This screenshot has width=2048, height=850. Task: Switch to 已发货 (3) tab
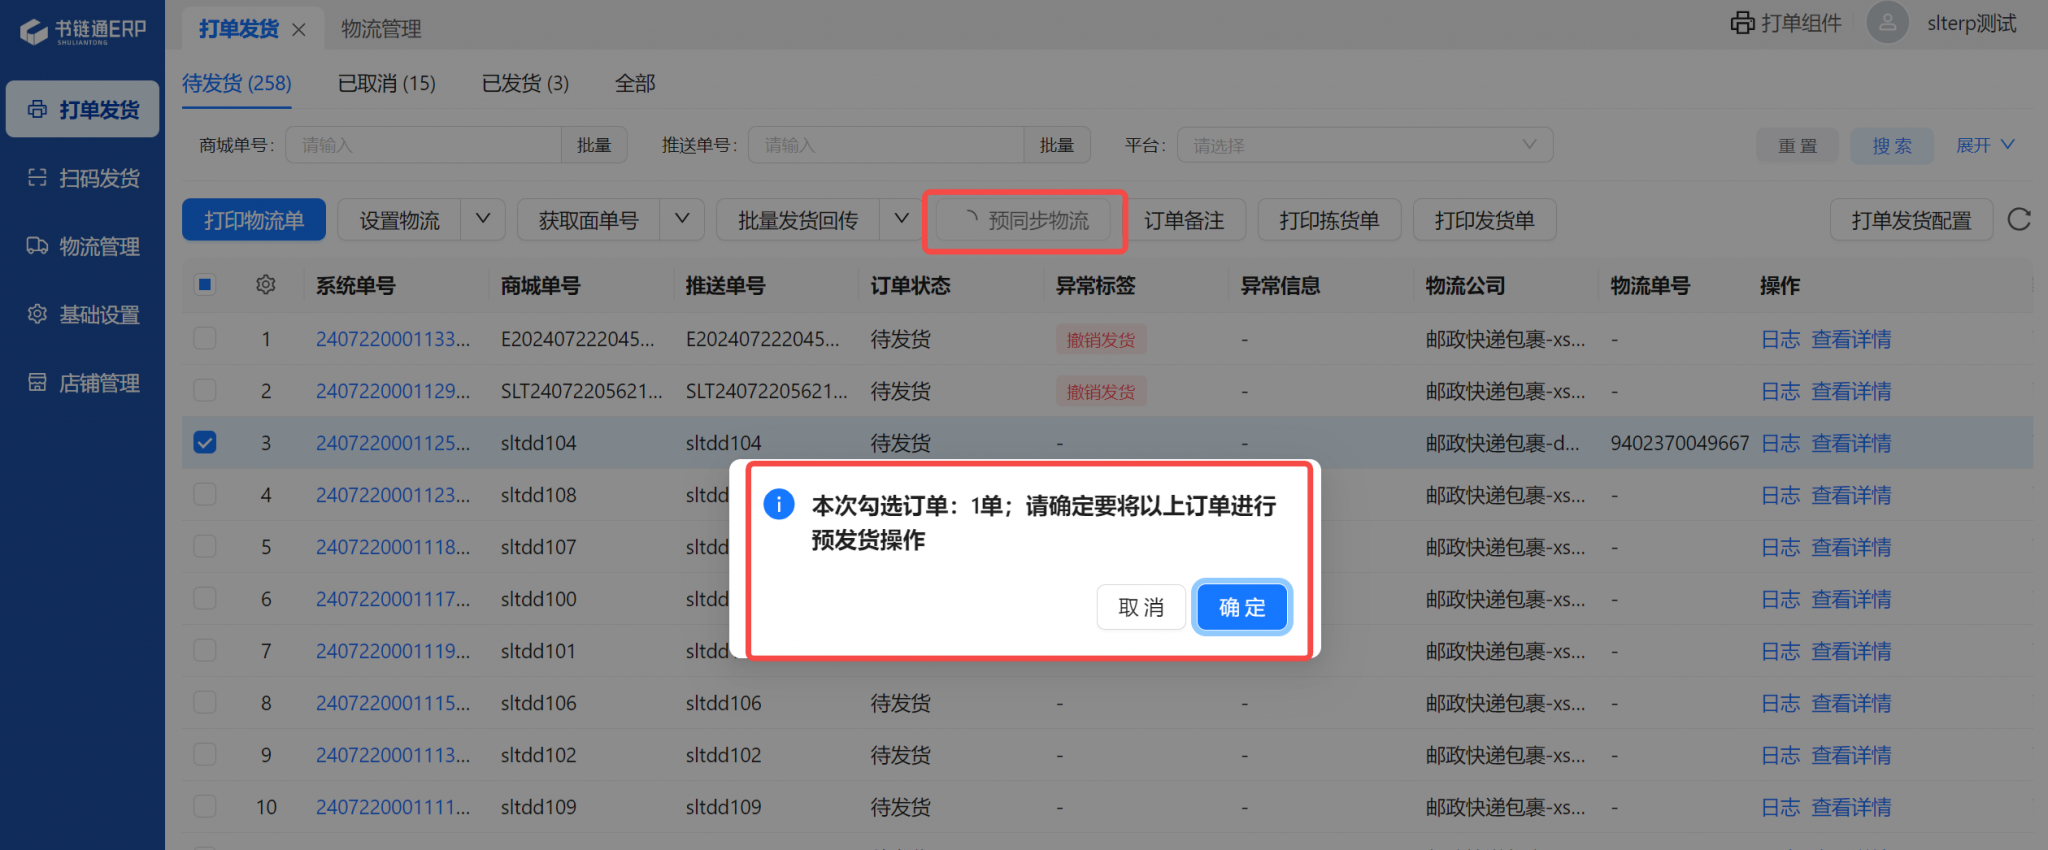525,83
